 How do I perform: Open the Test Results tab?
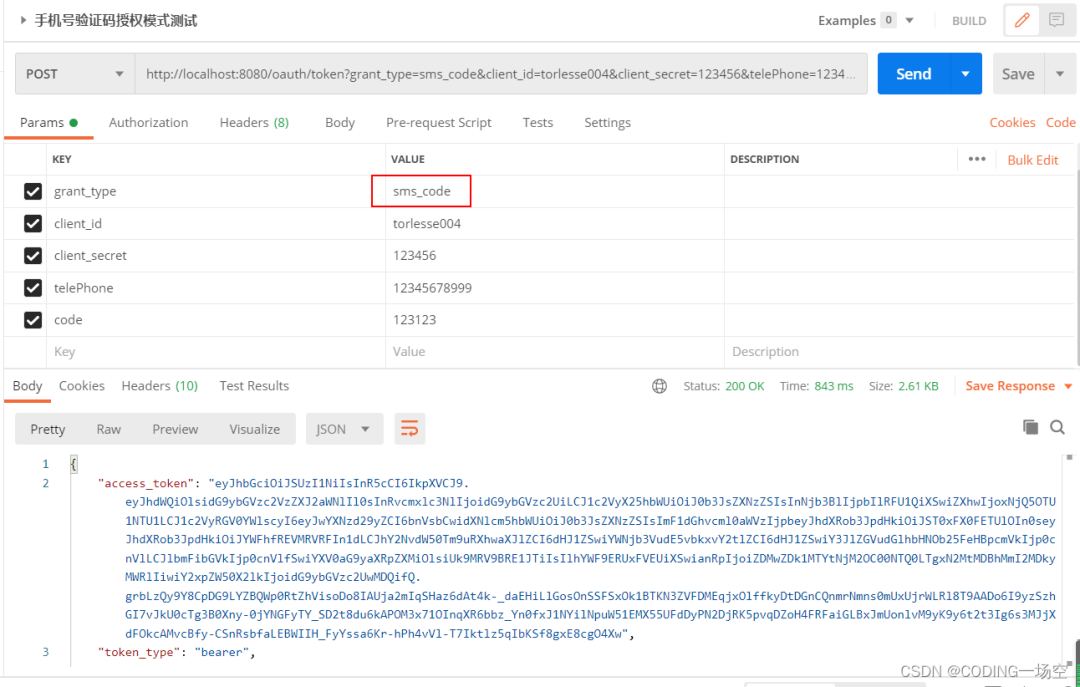coord(254,385)
